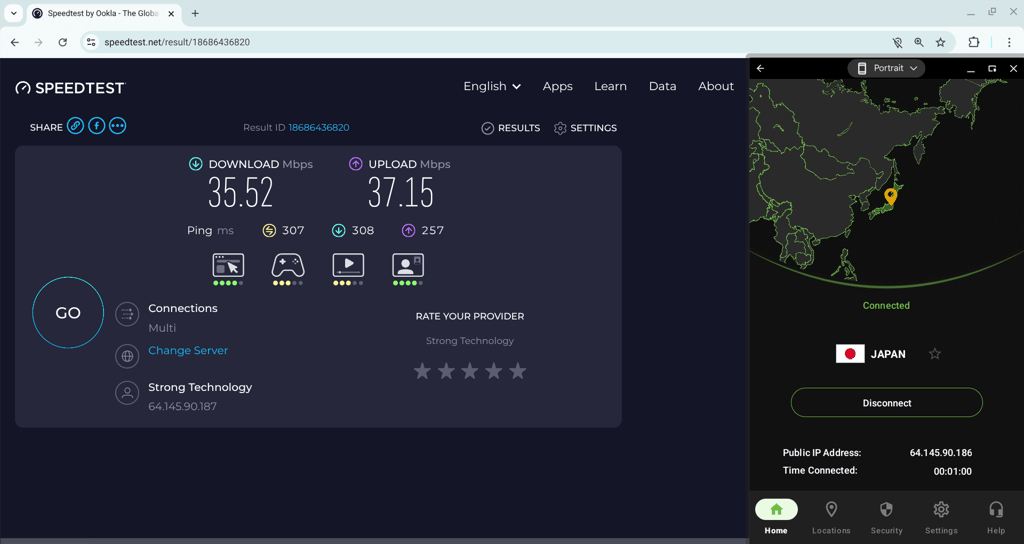Open Speedtest SETTINGS
This screenshot has height=544, width=1024.
tap(585, 128)
